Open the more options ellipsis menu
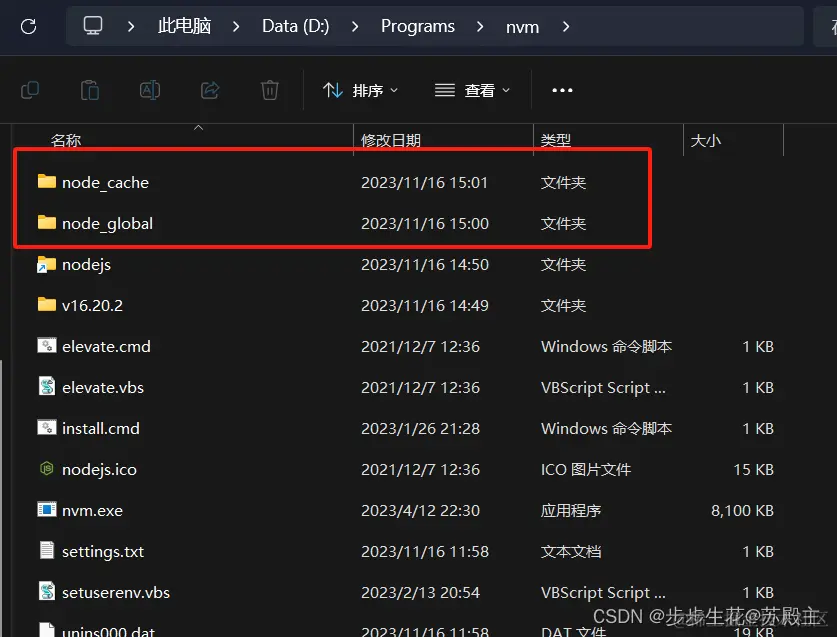 (562, 90)
